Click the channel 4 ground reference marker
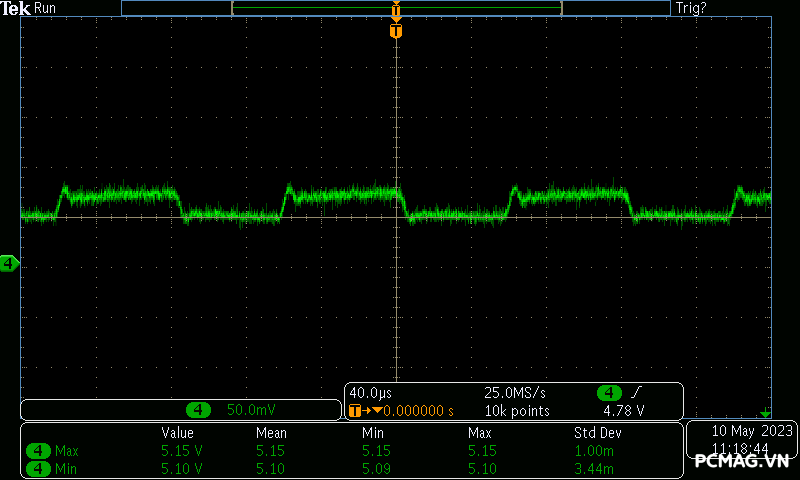Screen dimensions: 800x480 tap(10, 264)
